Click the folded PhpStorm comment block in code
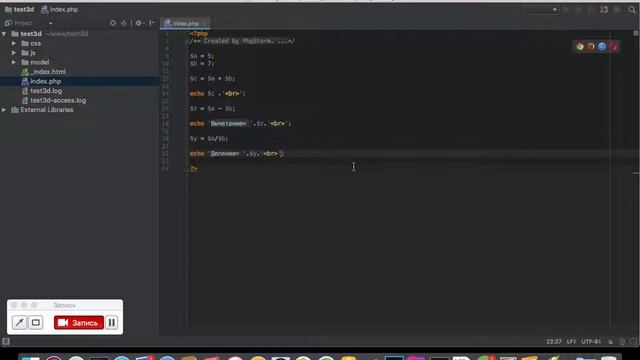This screenshot has height=360, width=640. pos(242,41)
